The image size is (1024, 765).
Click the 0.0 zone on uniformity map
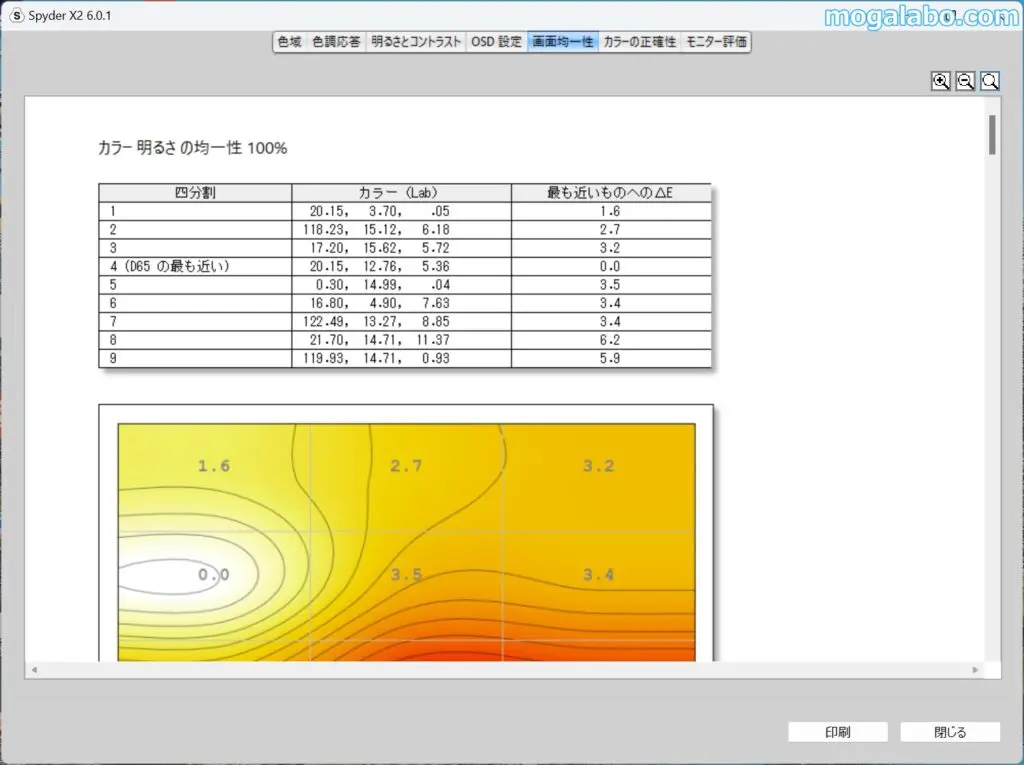pos(213,575)
